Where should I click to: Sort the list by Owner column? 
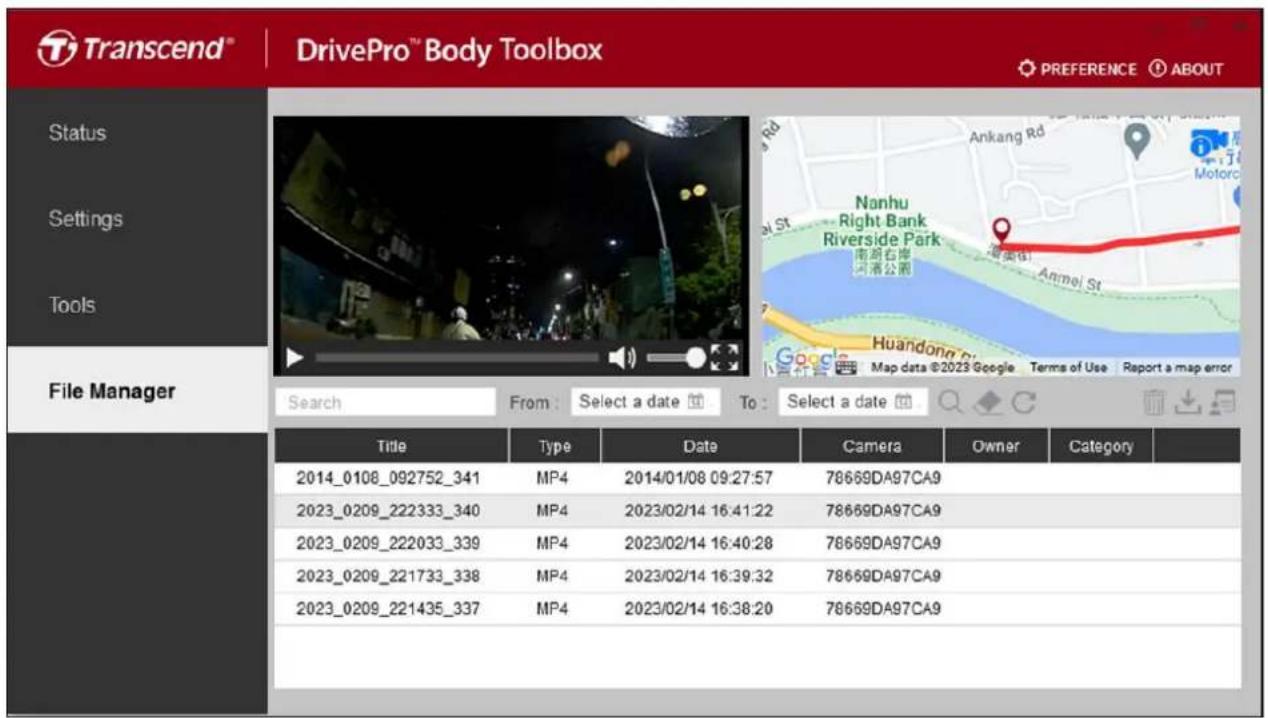pos(997,446)
